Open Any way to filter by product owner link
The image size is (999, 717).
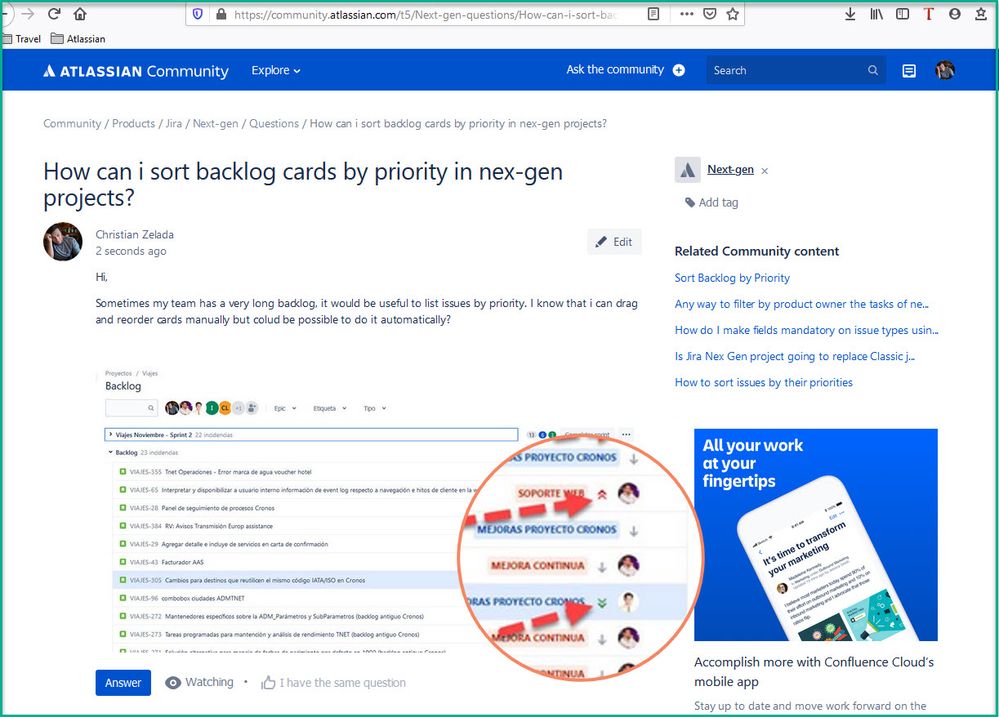[x=801, y=304]
